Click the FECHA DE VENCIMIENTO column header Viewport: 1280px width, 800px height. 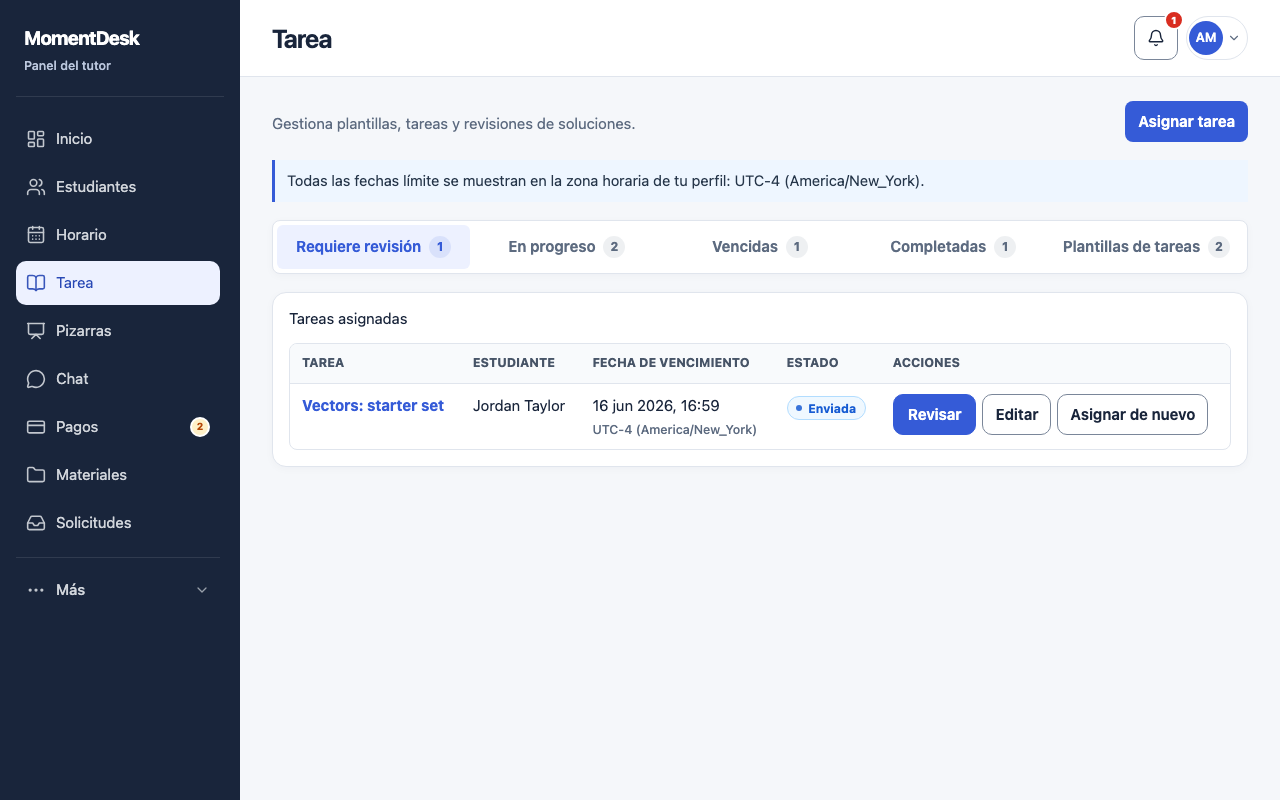pyautogui.click(x=671, y=363)
